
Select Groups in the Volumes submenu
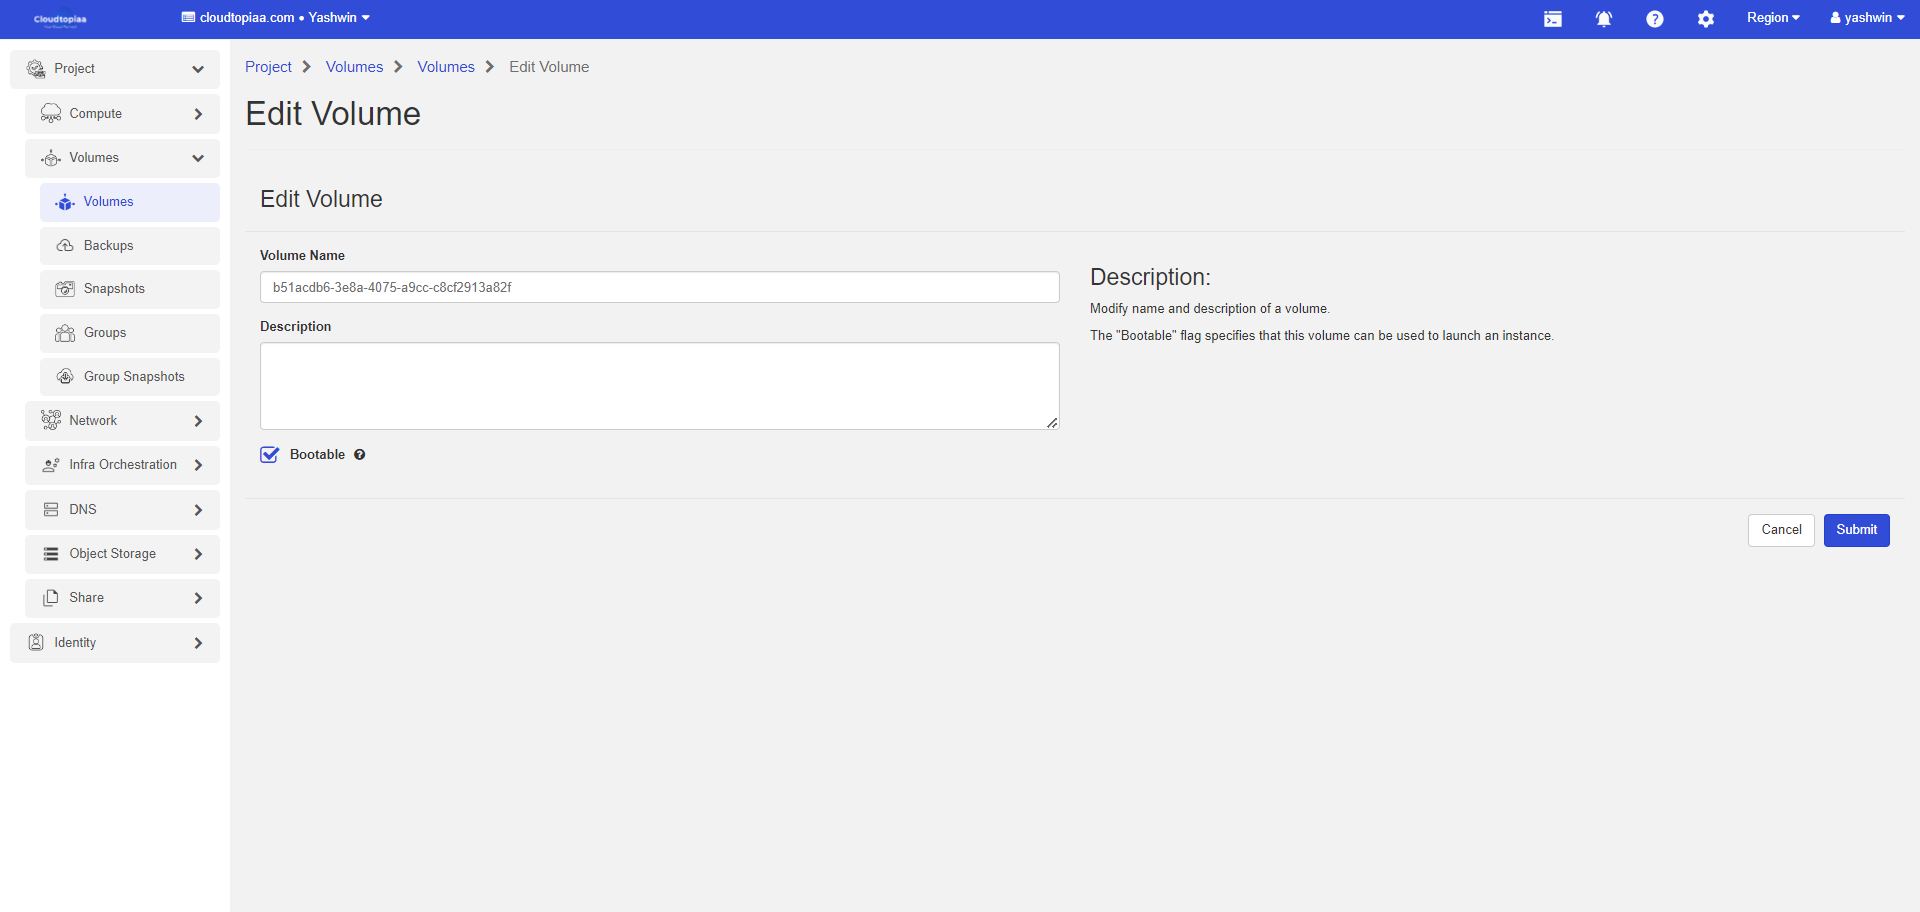click(105, 333)
